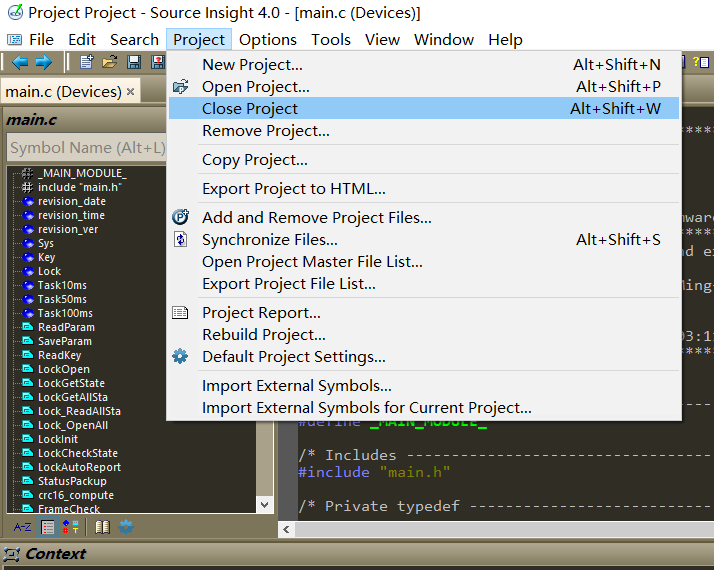The width and height of the screenshot is (714, 570).
Task: Jump to LockGetState function symbol
Action: [x=71, y=383]
